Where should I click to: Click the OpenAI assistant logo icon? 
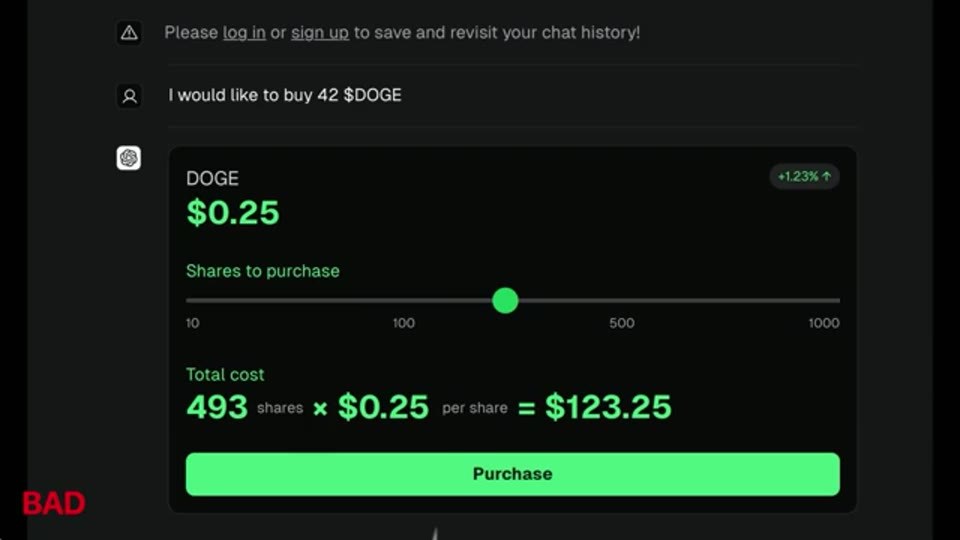(129, 158)
